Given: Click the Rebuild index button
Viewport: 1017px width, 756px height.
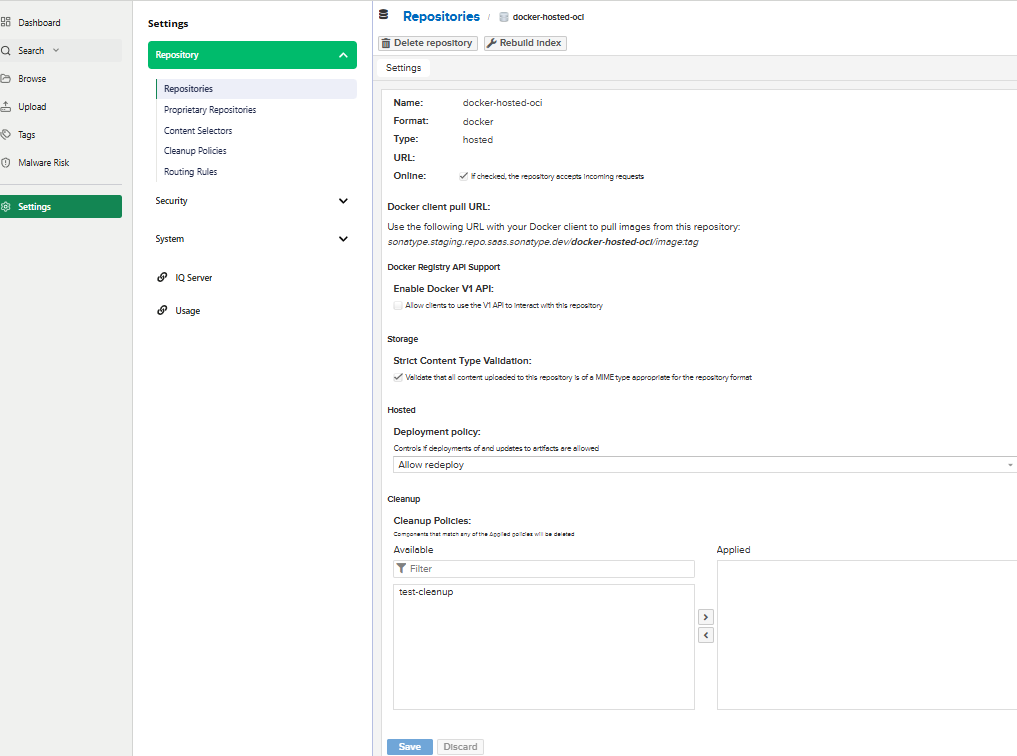Looking at the screenshot, I should (x=525, y=43).
